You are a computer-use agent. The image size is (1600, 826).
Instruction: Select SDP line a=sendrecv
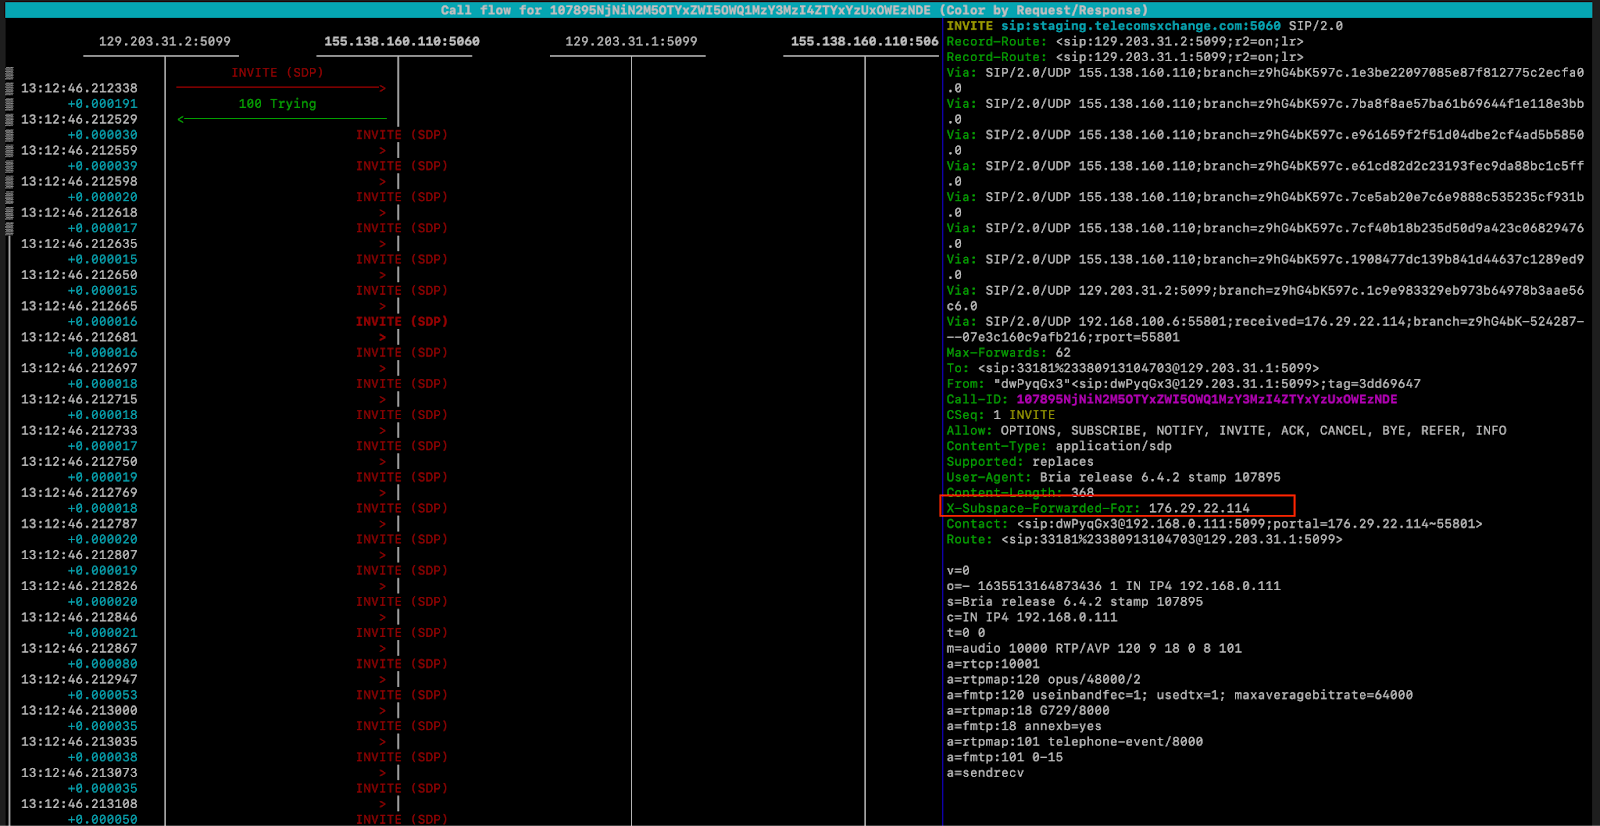pos(985,773)
